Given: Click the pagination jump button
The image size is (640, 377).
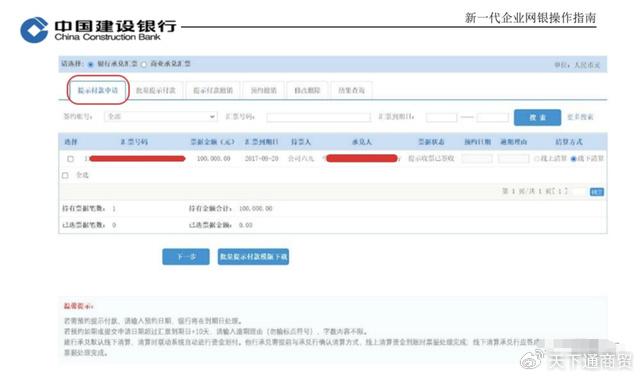Looking at the screenshot, I should [596, 192].
